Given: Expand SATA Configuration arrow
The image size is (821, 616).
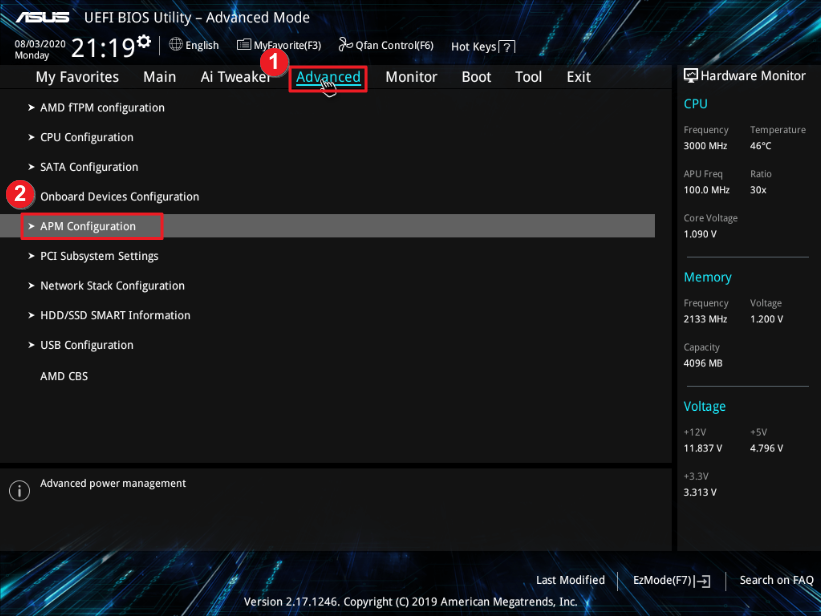Looking at the screenshot, I should tap(31, 167).
